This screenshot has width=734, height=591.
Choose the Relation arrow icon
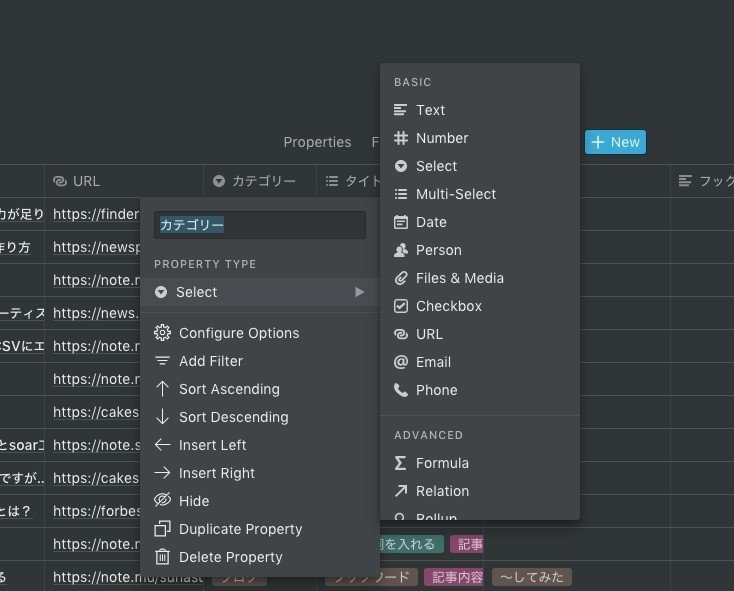point(401,491)
